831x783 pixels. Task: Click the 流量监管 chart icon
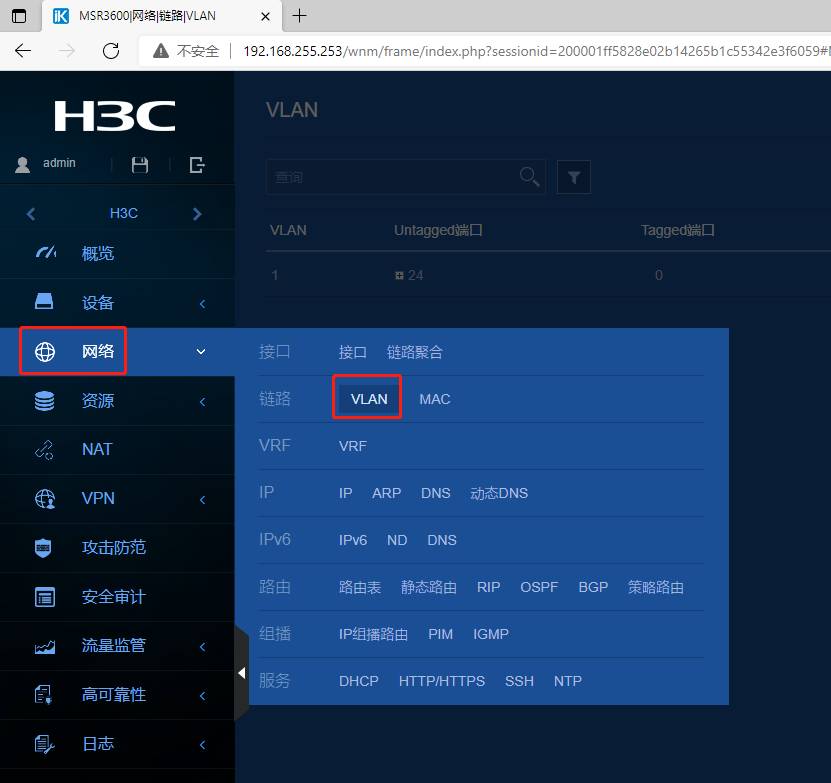pyautogui.click(x=45, y=646)
